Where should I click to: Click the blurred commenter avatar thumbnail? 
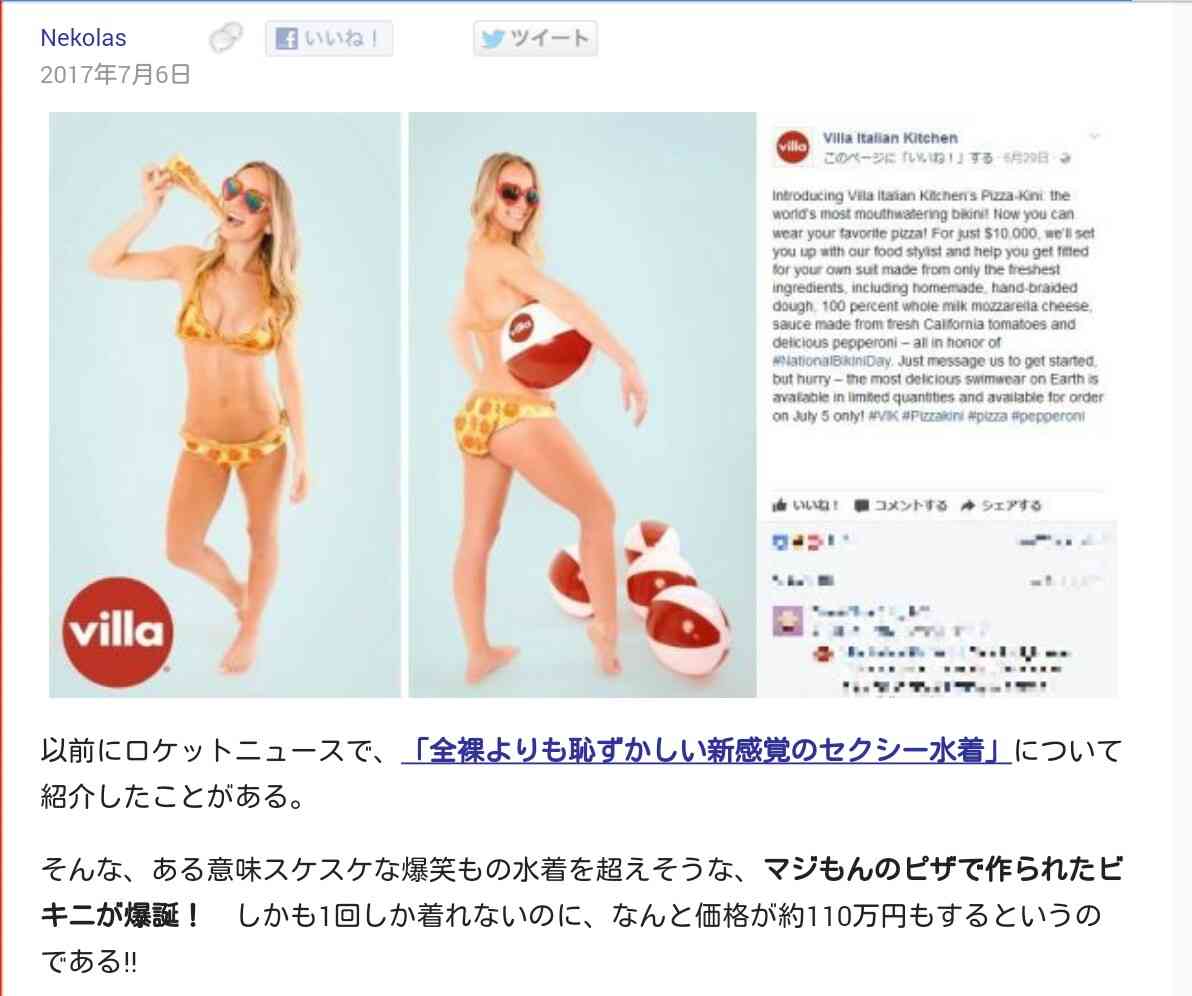(788, 620)
